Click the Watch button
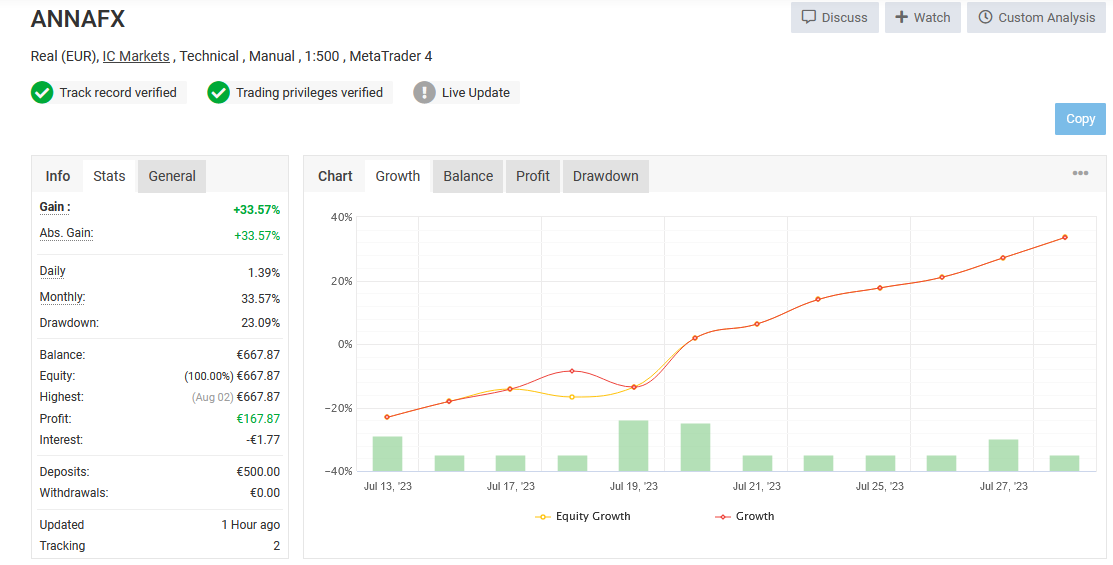This screenshot has height=565, width=1113. pyautogui.click(x=923, y=17)
